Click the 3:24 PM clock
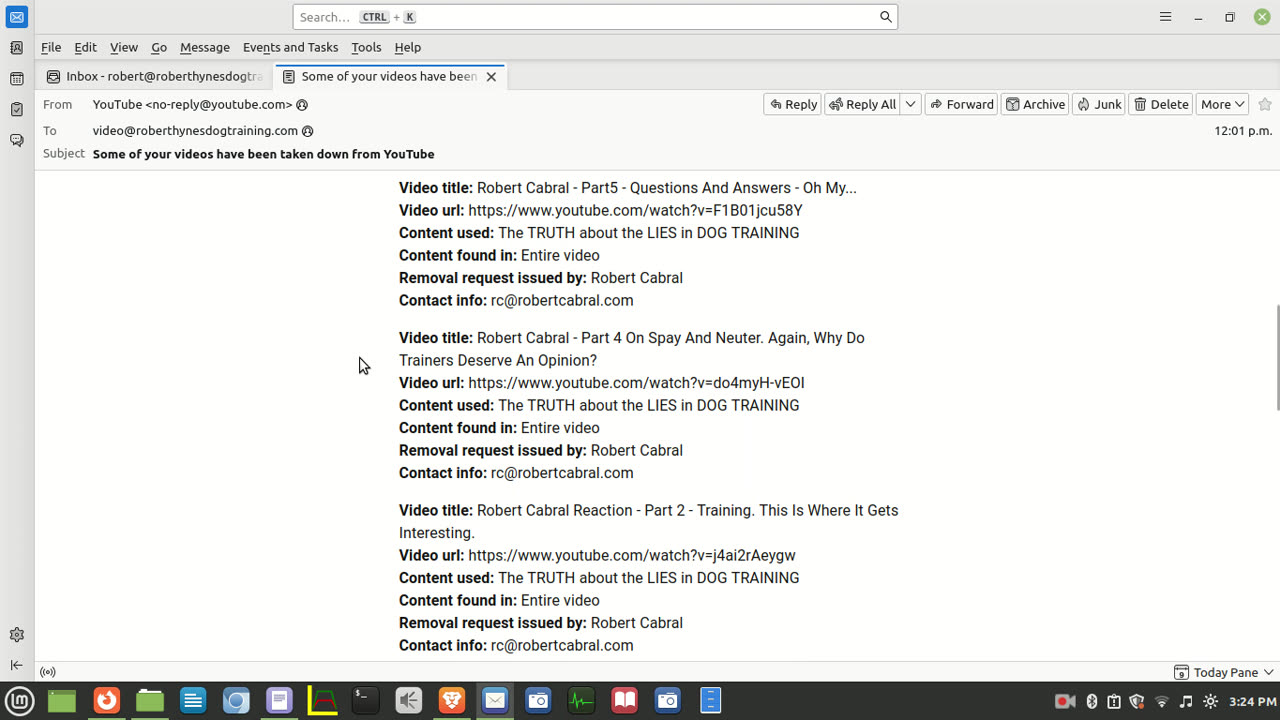Viewport: 1280px width, 720px height. (1251, 702)
